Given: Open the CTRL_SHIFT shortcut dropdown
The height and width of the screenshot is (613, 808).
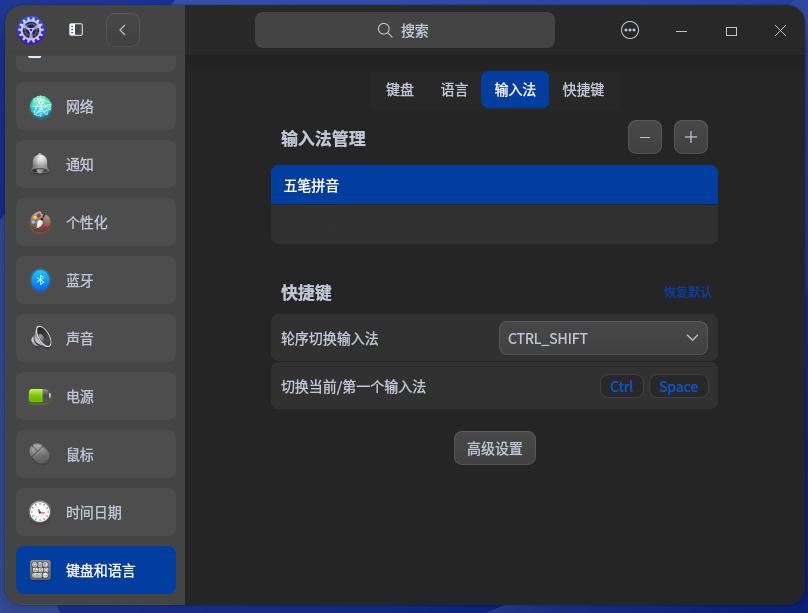Looking at the screenshot, I should point(603,338).
